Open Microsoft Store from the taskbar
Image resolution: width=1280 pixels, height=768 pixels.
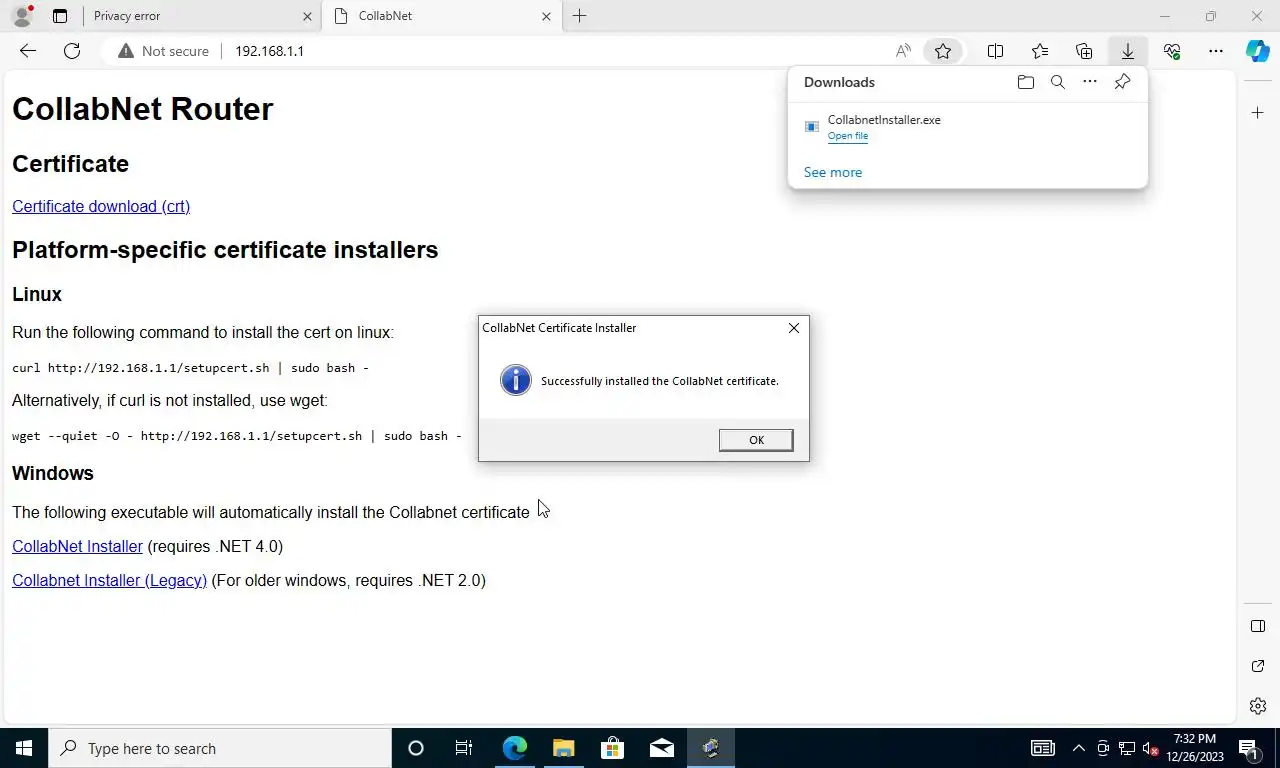(612, 748)
